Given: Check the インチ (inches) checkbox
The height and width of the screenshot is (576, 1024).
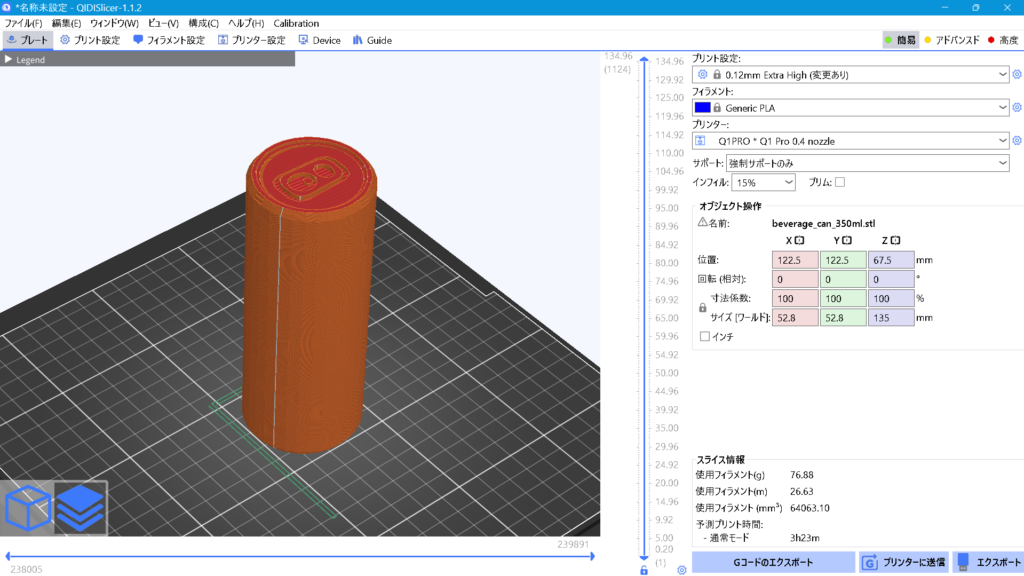Looking at the screenshot, I should 705,337.
